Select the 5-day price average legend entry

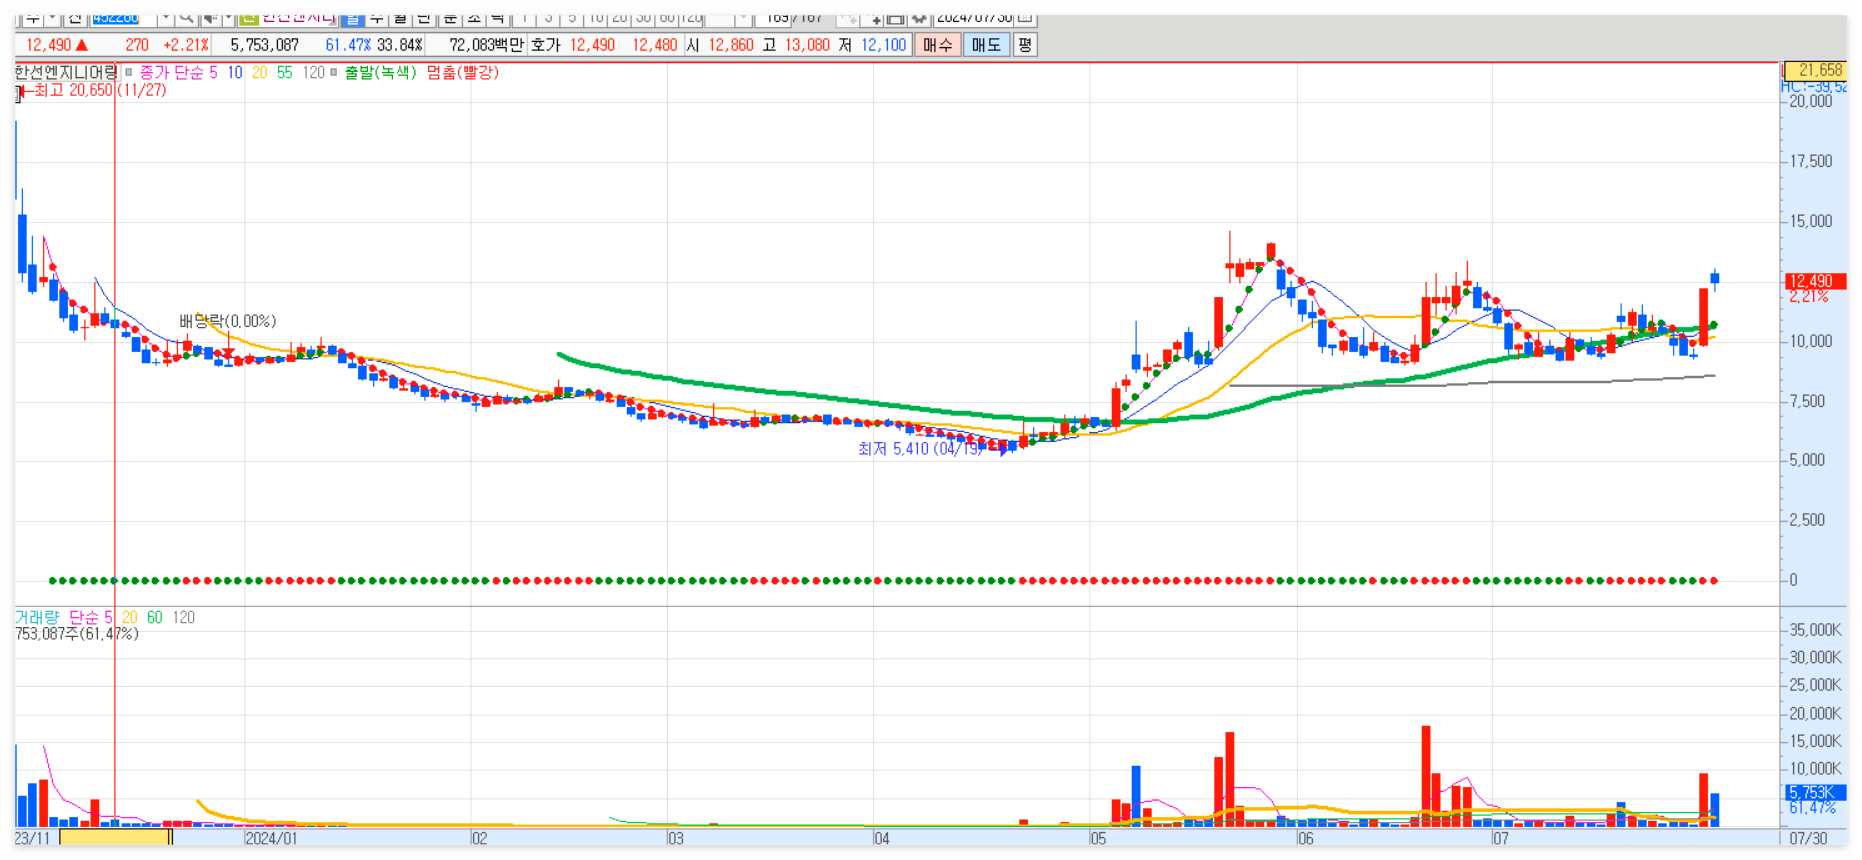click(213, 72)
